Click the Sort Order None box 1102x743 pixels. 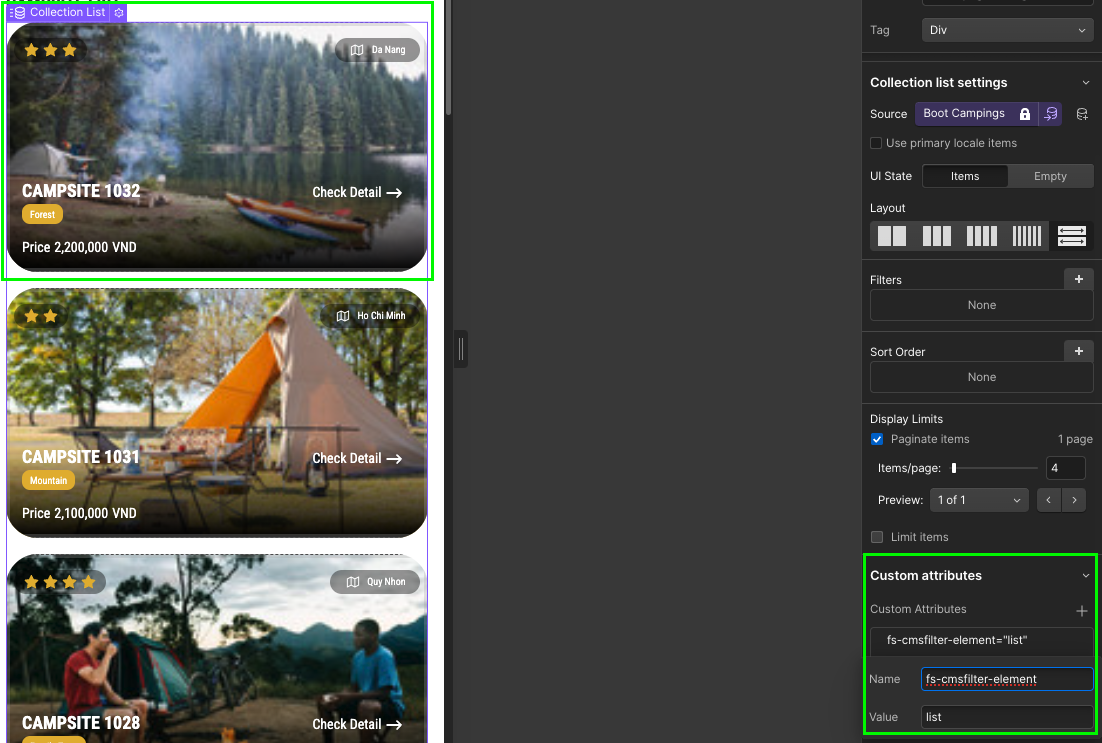(x=982, y=377)
